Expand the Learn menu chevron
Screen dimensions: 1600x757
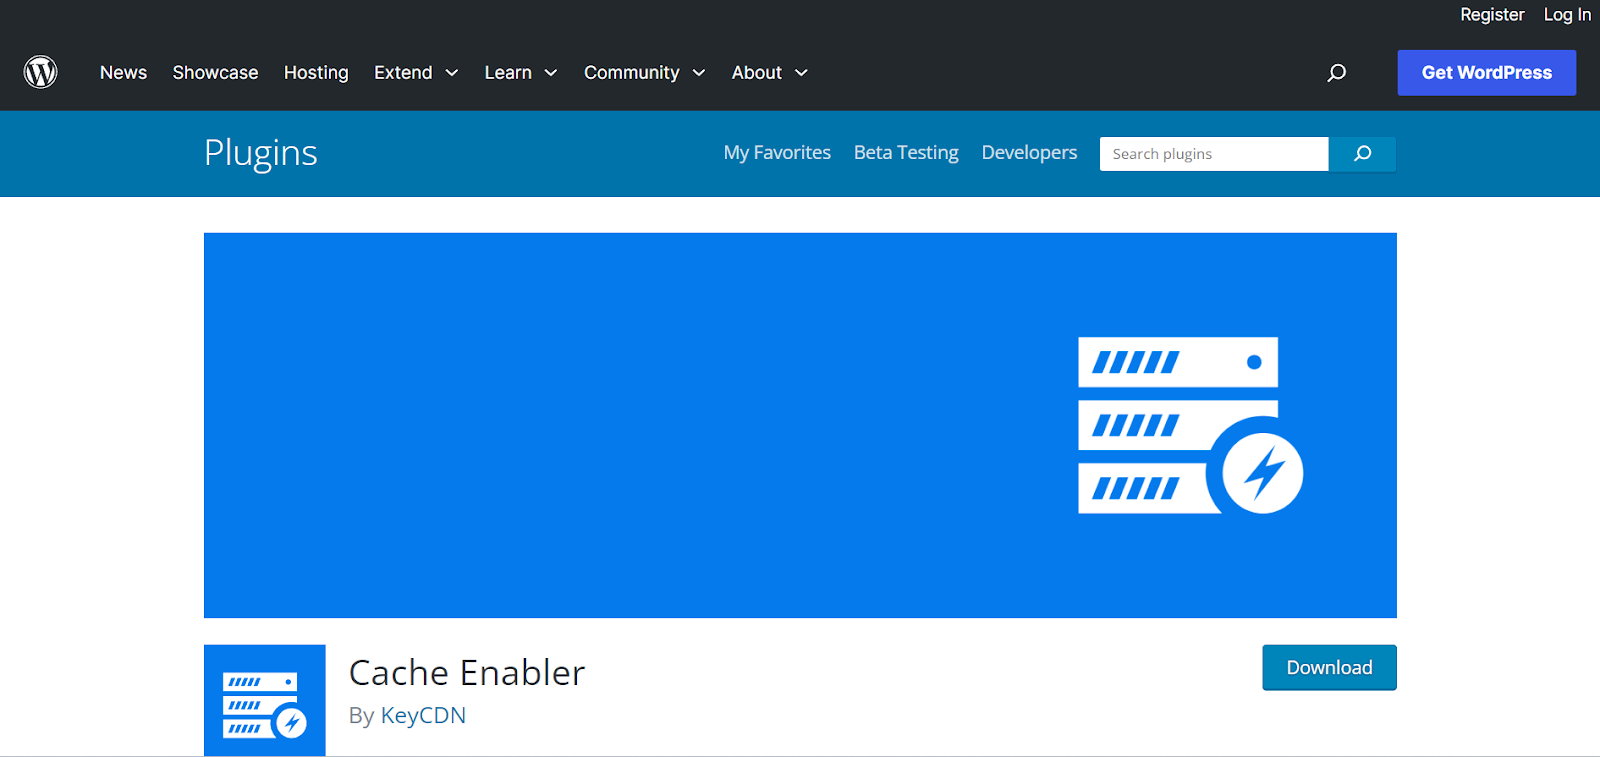(x=551, y=73)
